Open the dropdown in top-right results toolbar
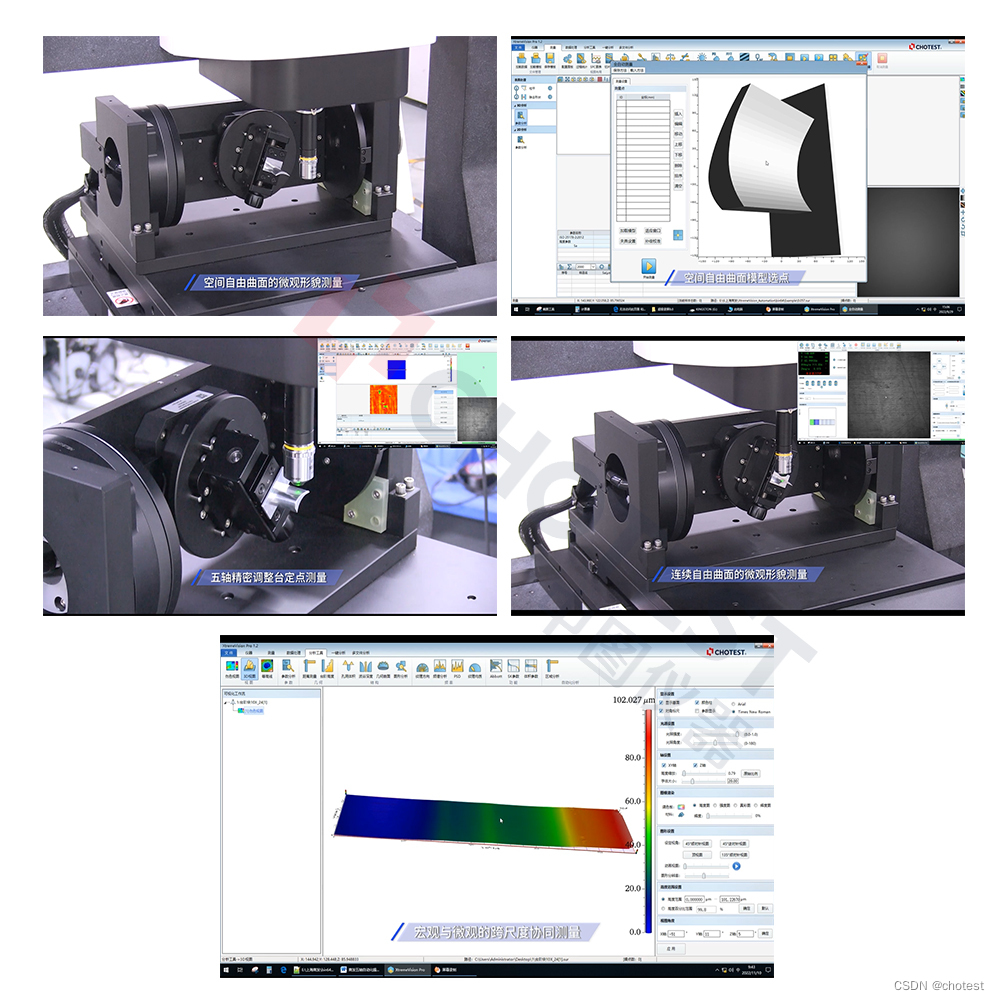The width and height of the screenshot is (1000, 1000). [x=593, y=267]
